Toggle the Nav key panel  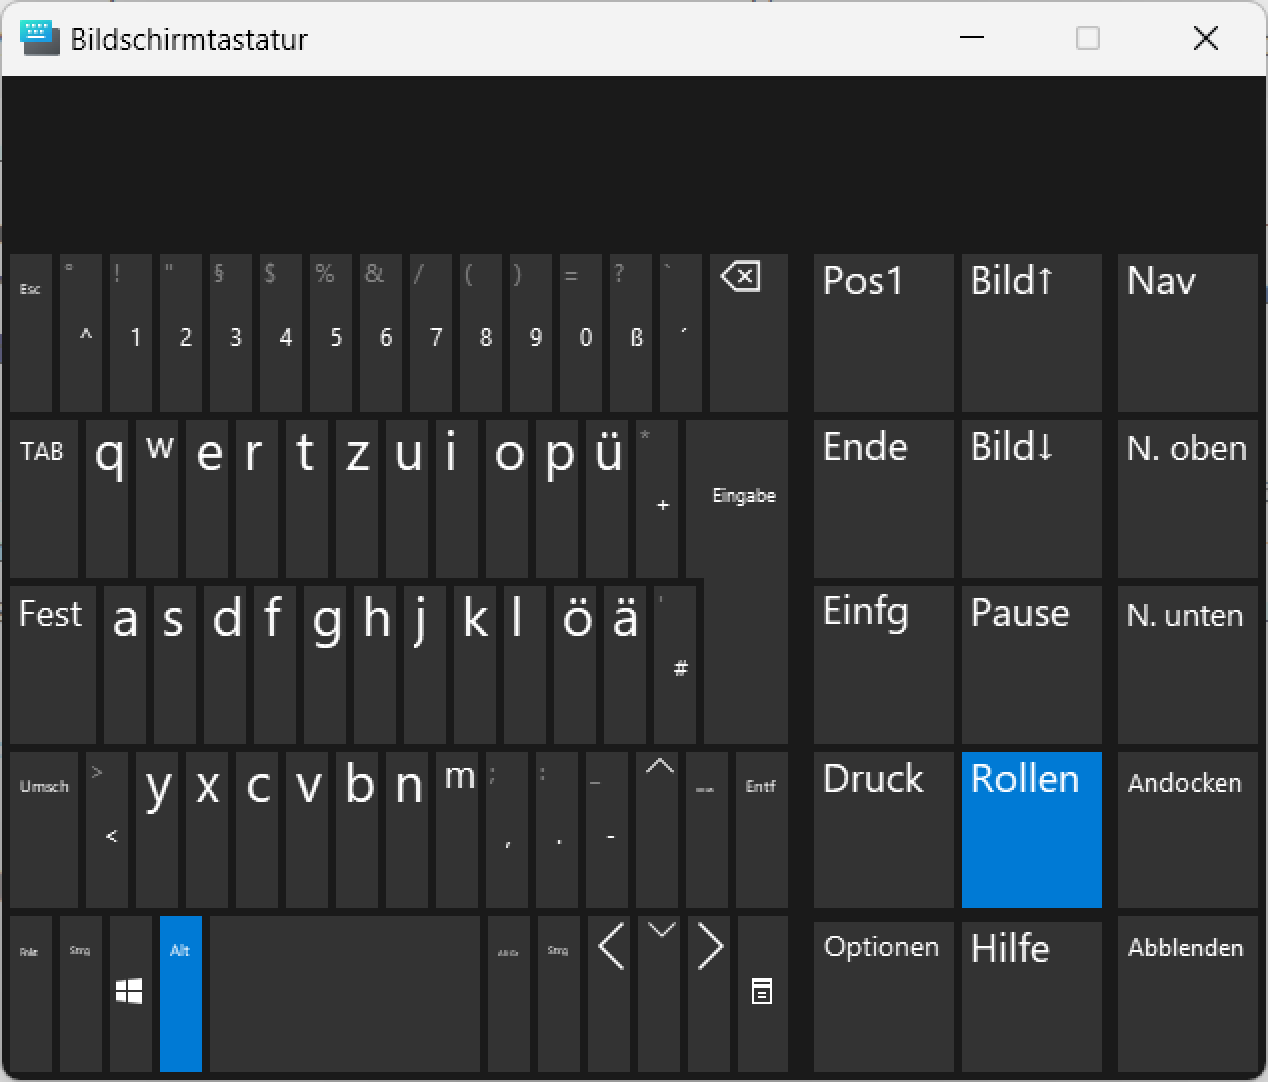click(x=1188, y=333)
